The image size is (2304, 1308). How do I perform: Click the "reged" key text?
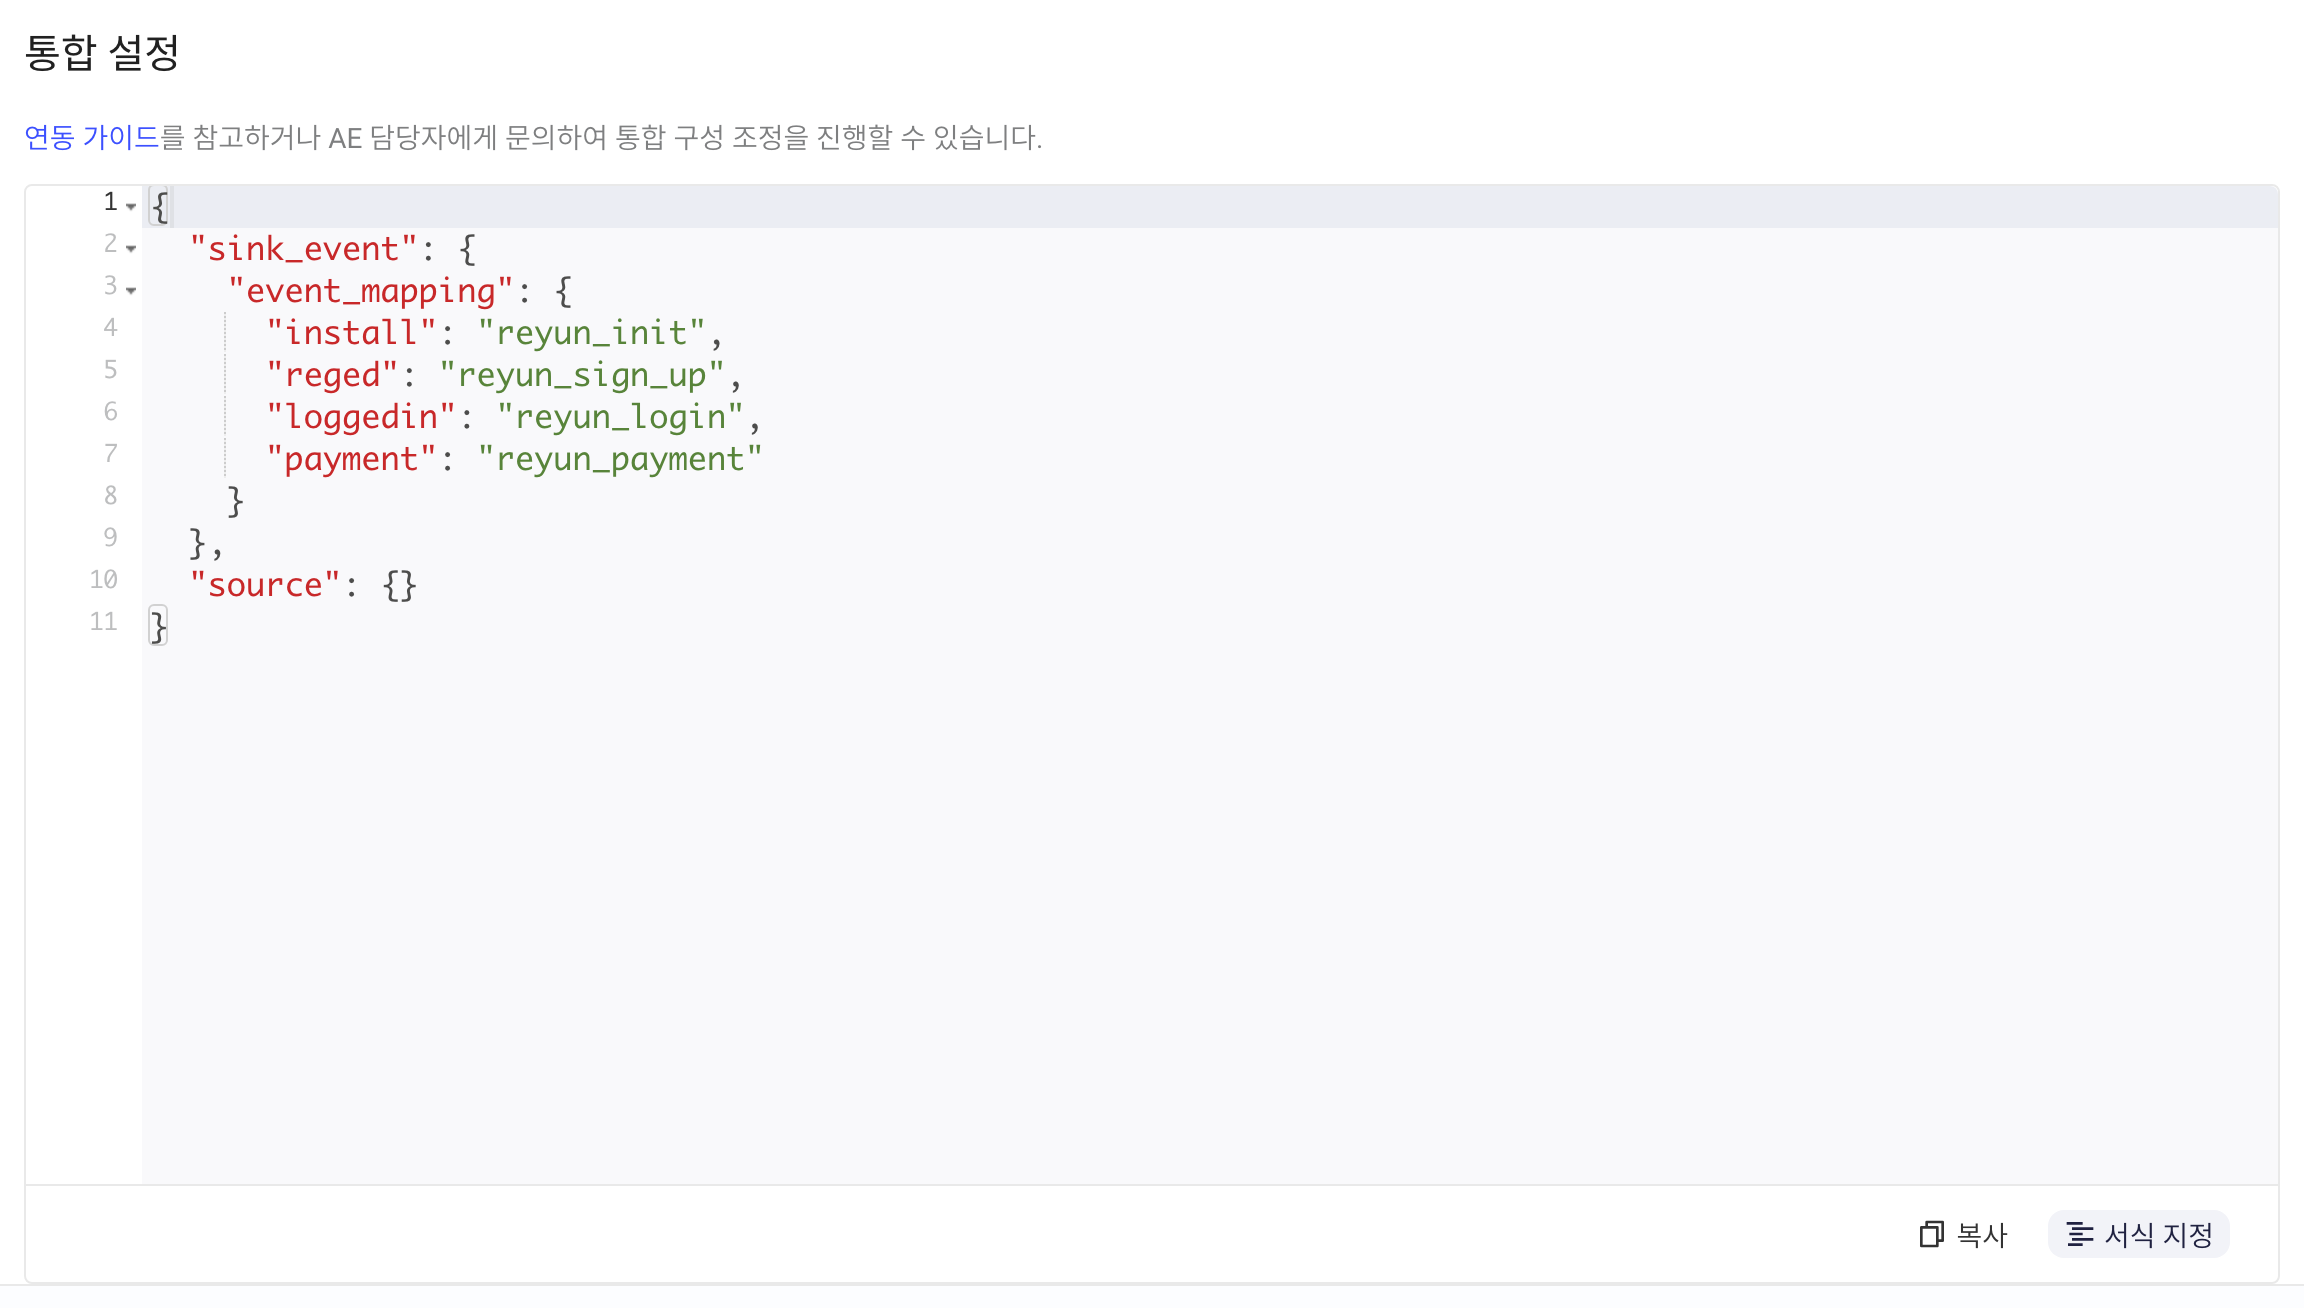[x=332, y=375]
